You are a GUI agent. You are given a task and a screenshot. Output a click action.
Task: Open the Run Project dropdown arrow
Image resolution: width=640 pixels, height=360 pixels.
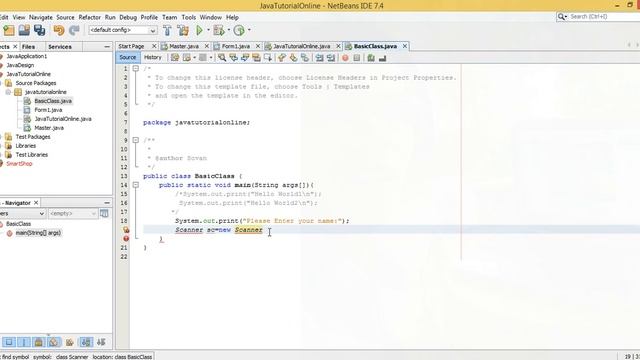click(208, 30)
